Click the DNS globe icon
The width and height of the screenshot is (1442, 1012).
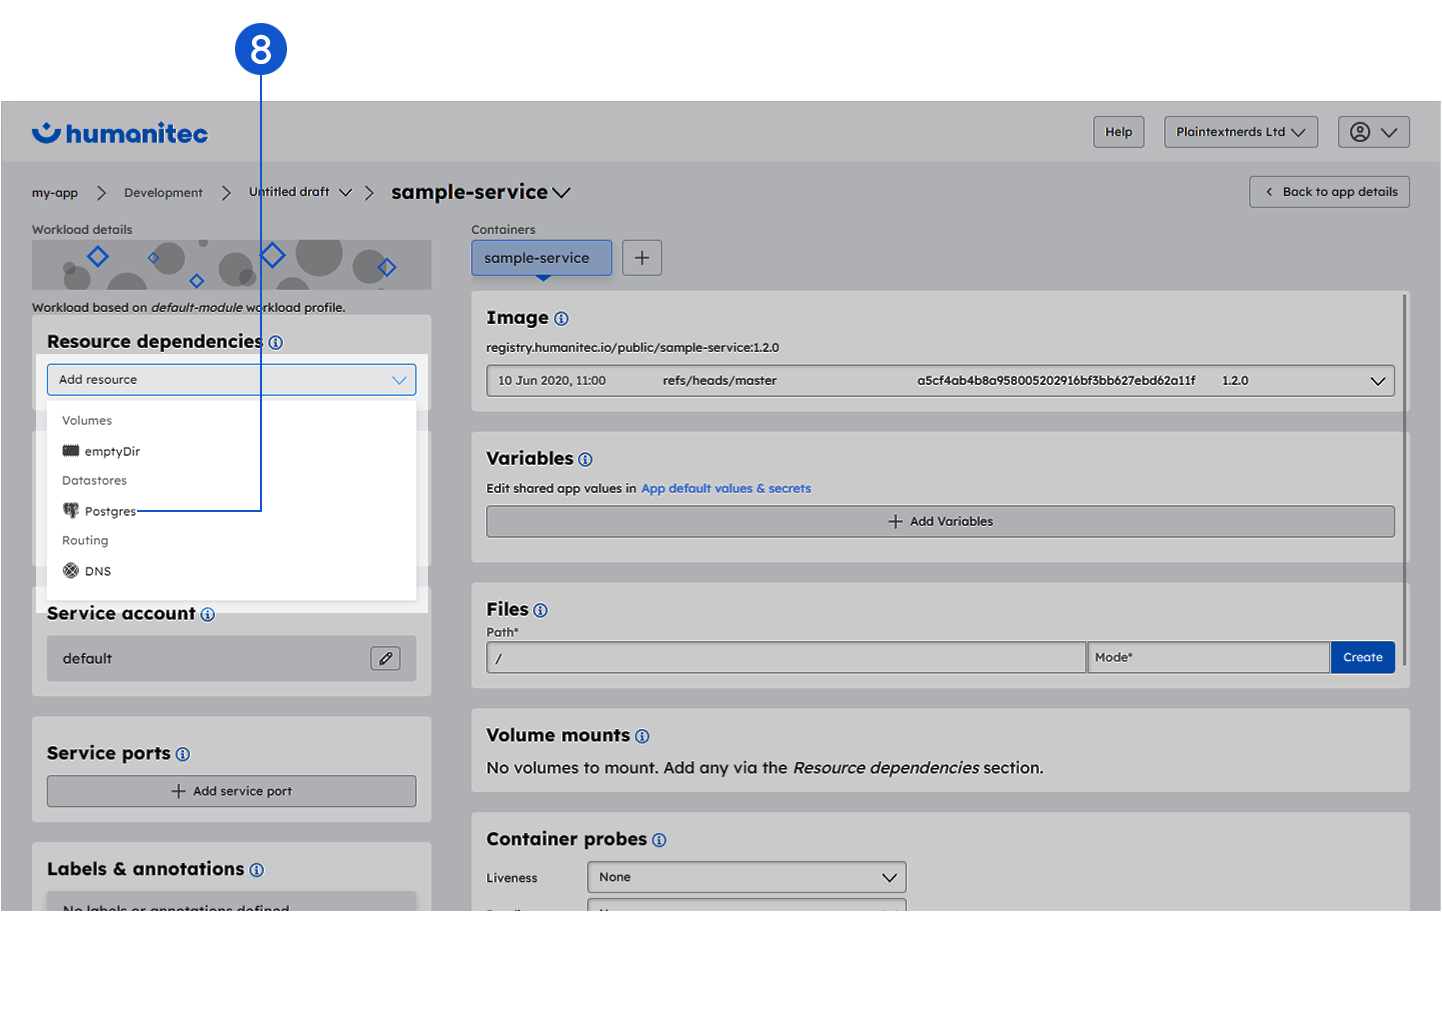click(x=71, y=571)
